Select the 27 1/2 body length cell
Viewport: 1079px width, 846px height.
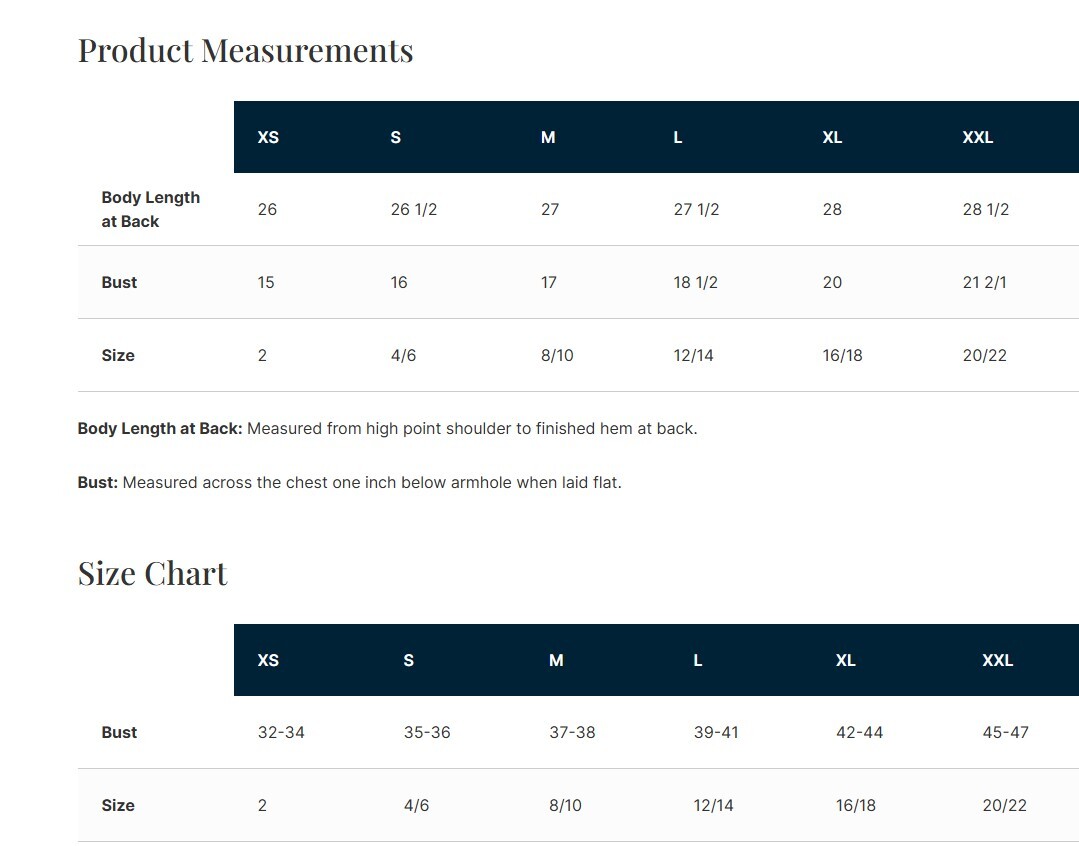click(696, 210)
